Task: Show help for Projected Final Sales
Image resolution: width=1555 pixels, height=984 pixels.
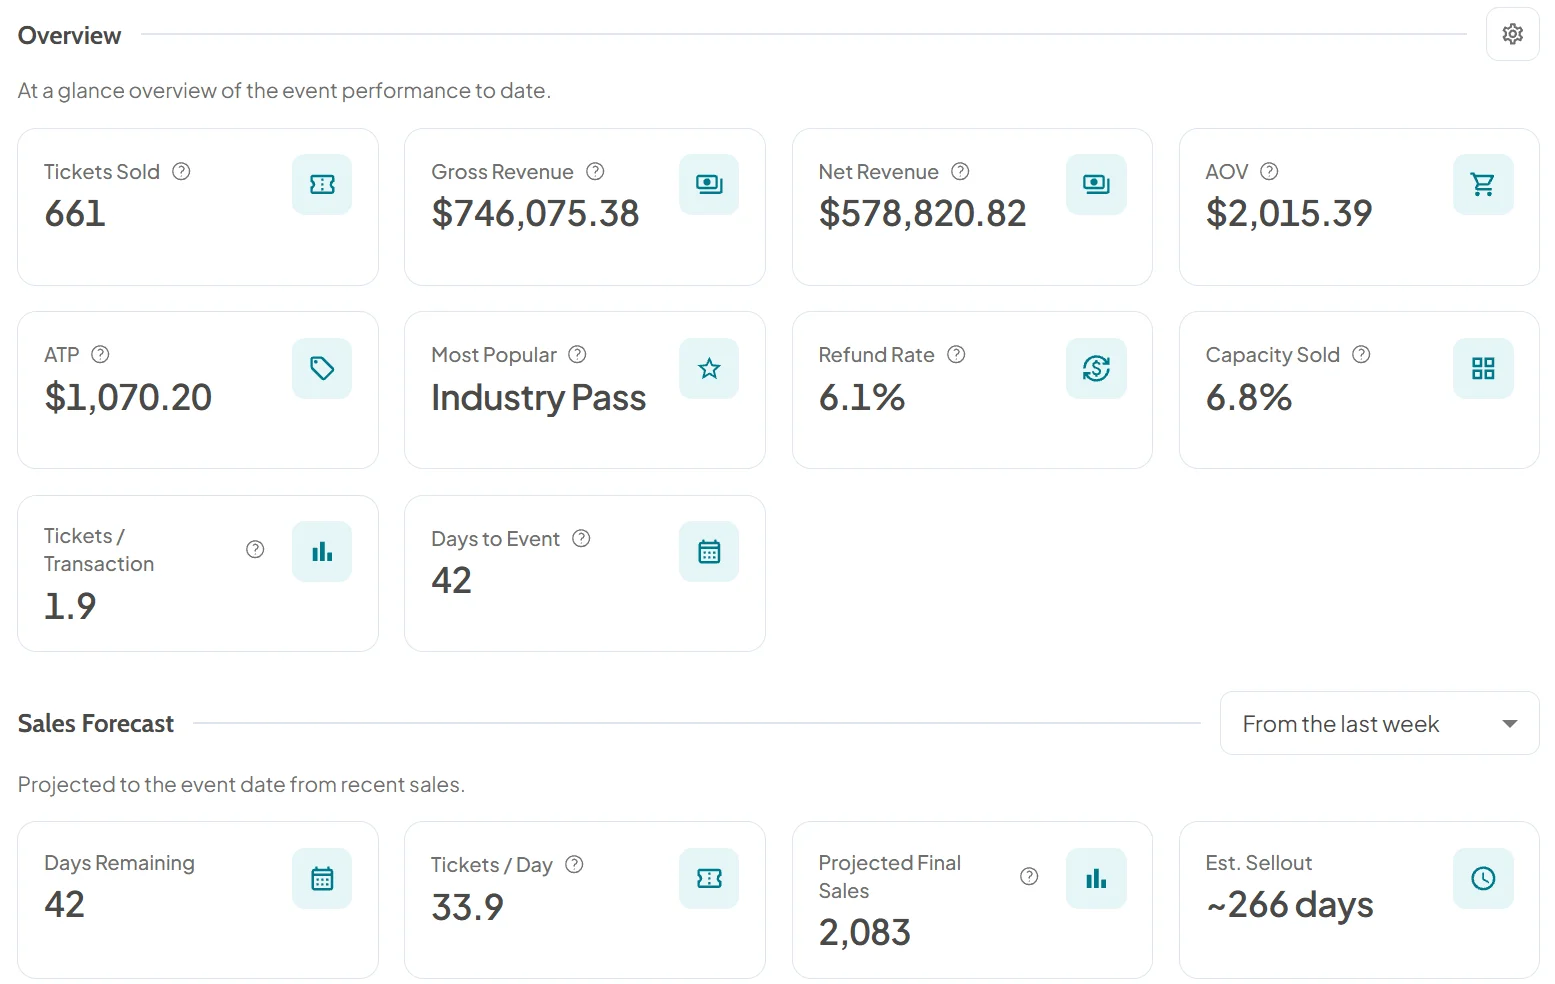Action: point(1029,876)
